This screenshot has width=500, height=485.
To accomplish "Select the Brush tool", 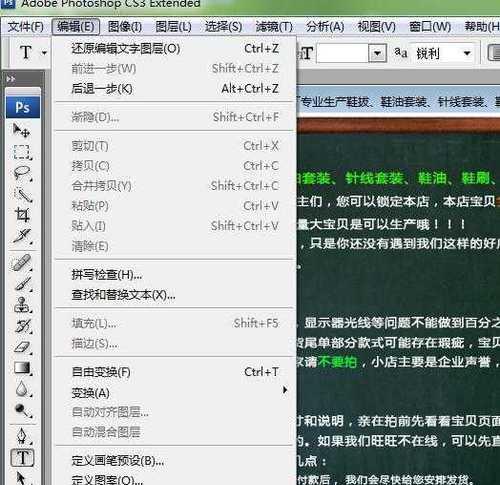I will (x=22, y=284).
